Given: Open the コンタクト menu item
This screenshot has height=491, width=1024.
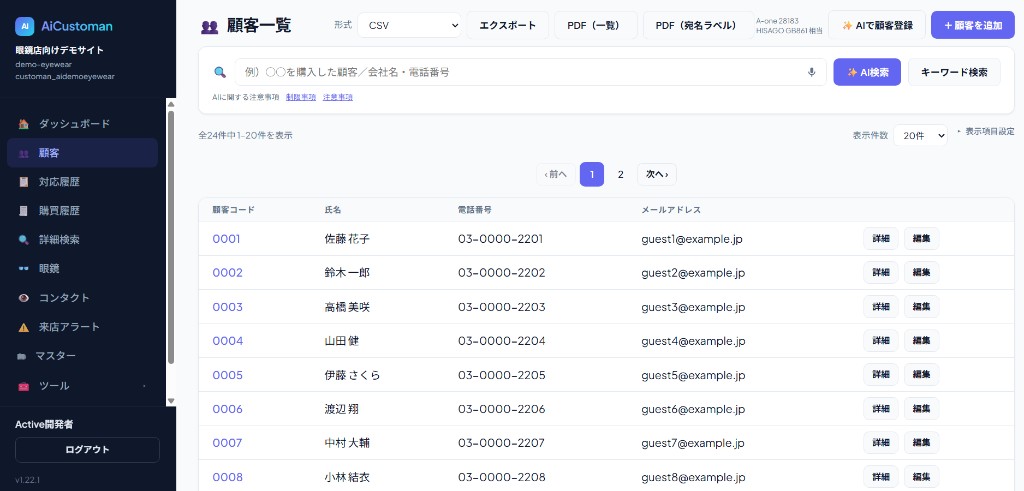Looking at the screenshot, I should [82, 298].
